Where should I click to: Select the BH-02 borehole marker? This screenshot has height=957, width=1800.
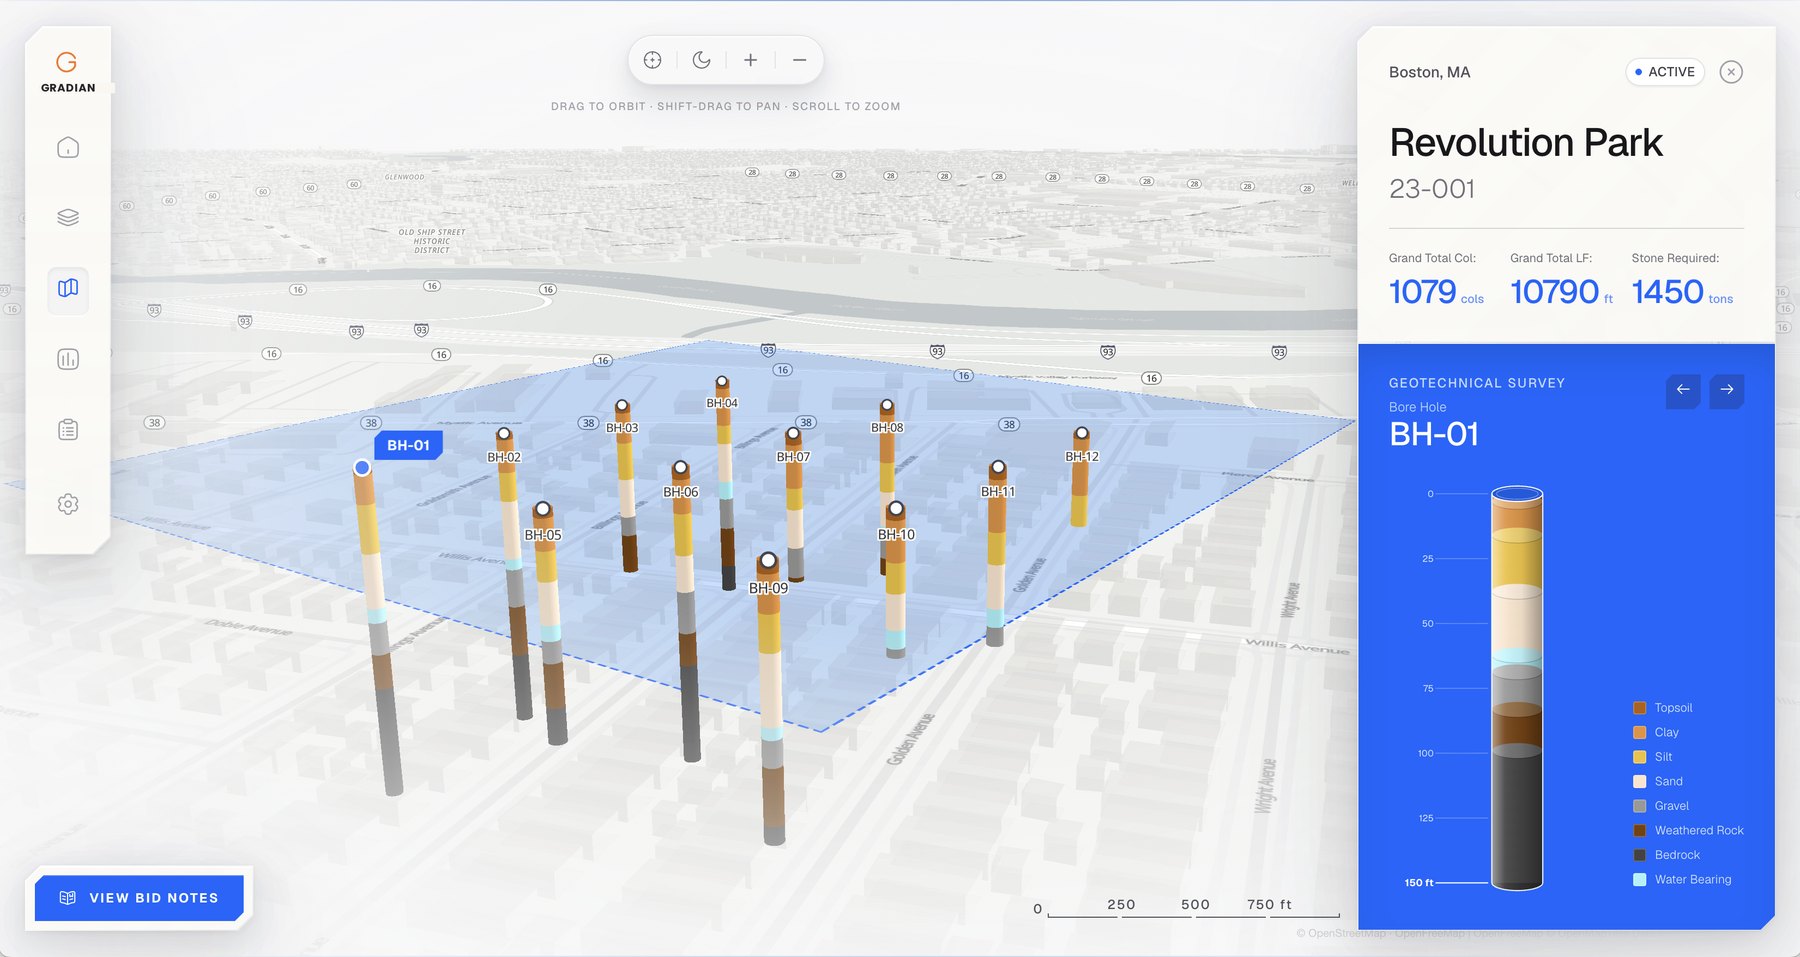pyautogui.click(x=504, y=435)
